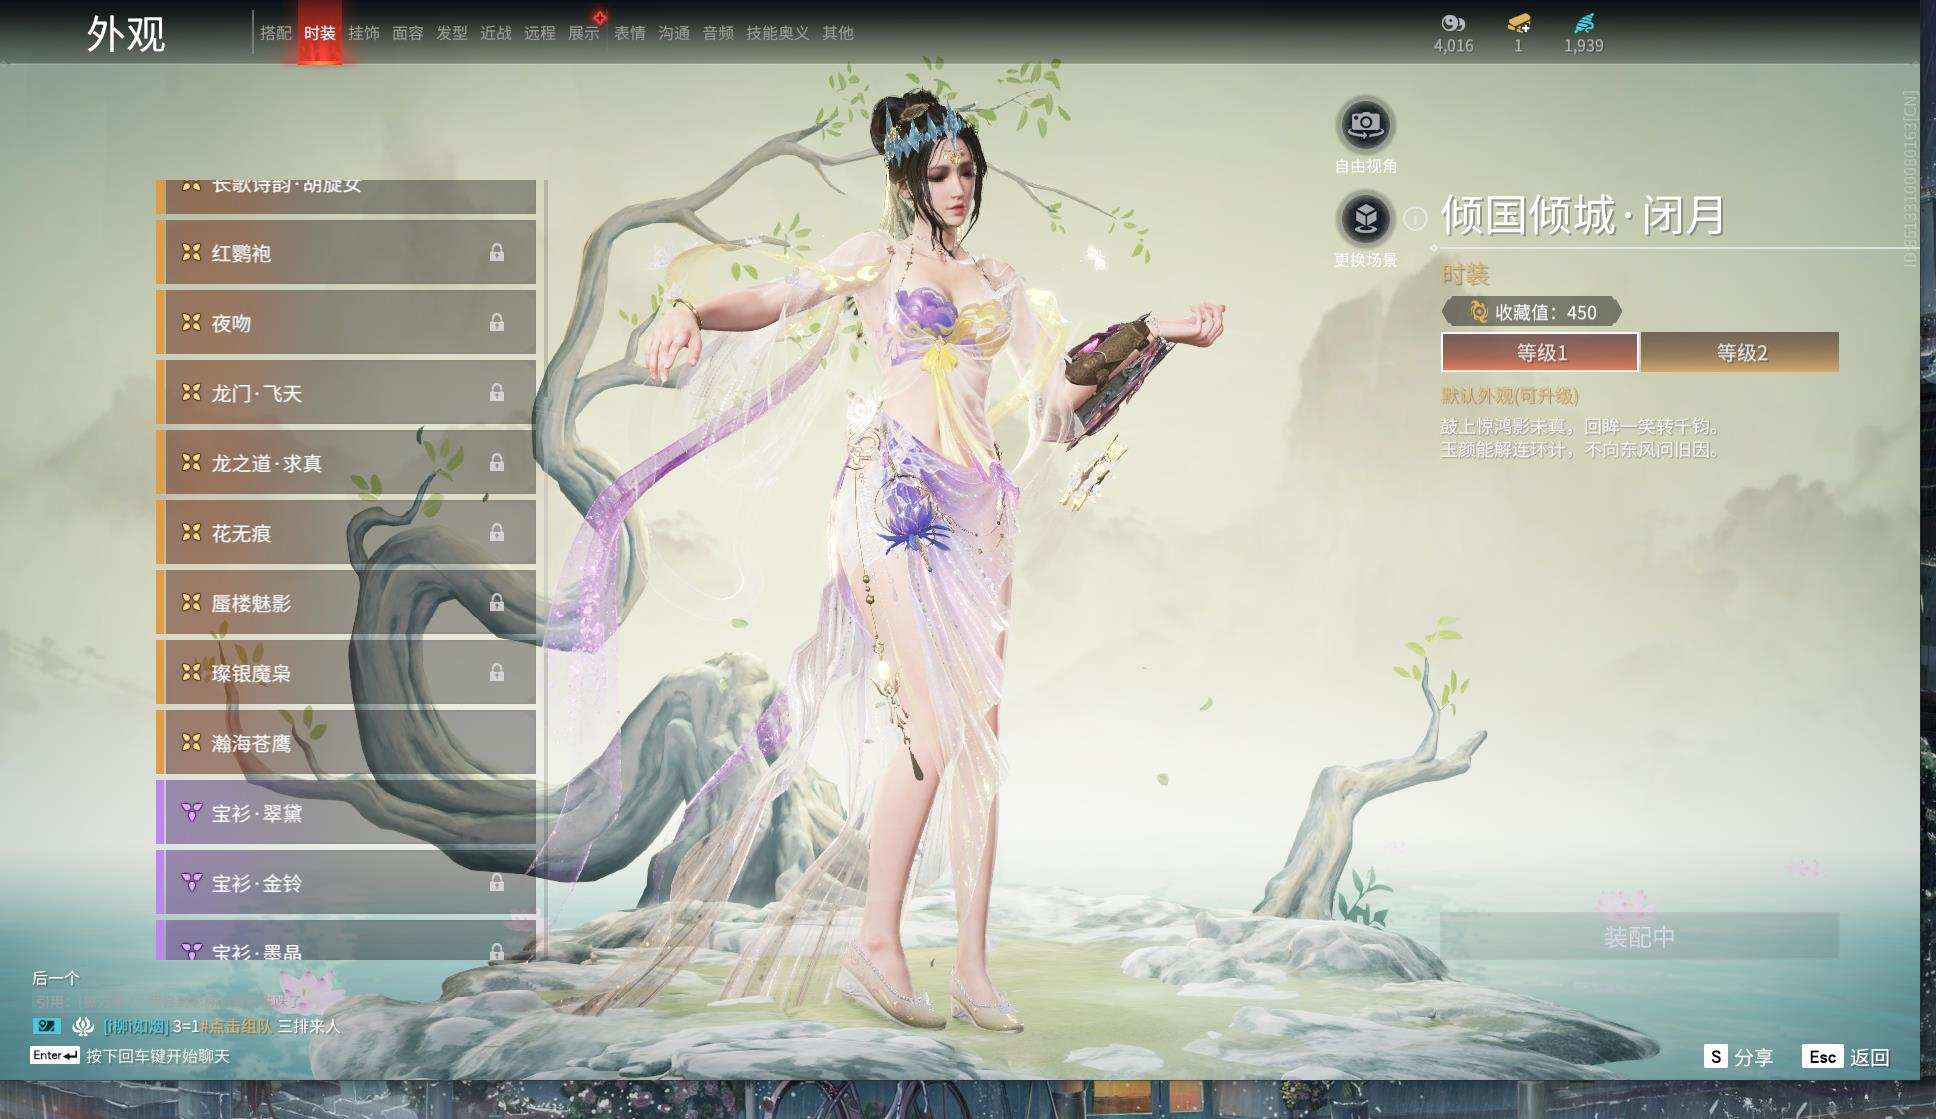
Task: Select the 花无痕 outfit
Action: pyautogui.click(x=346, y=533)
